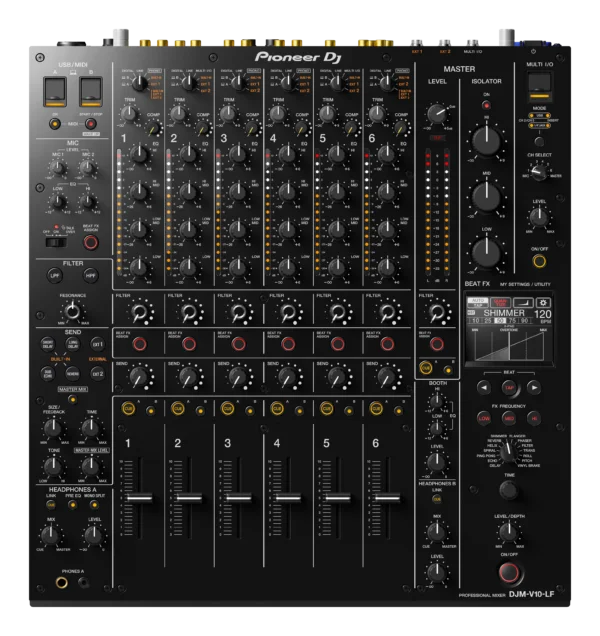Image resolution: width=600 pixels, height=636 pixels.
Task: Click the Isolator MID knob
Action: (x=486, y=197)
